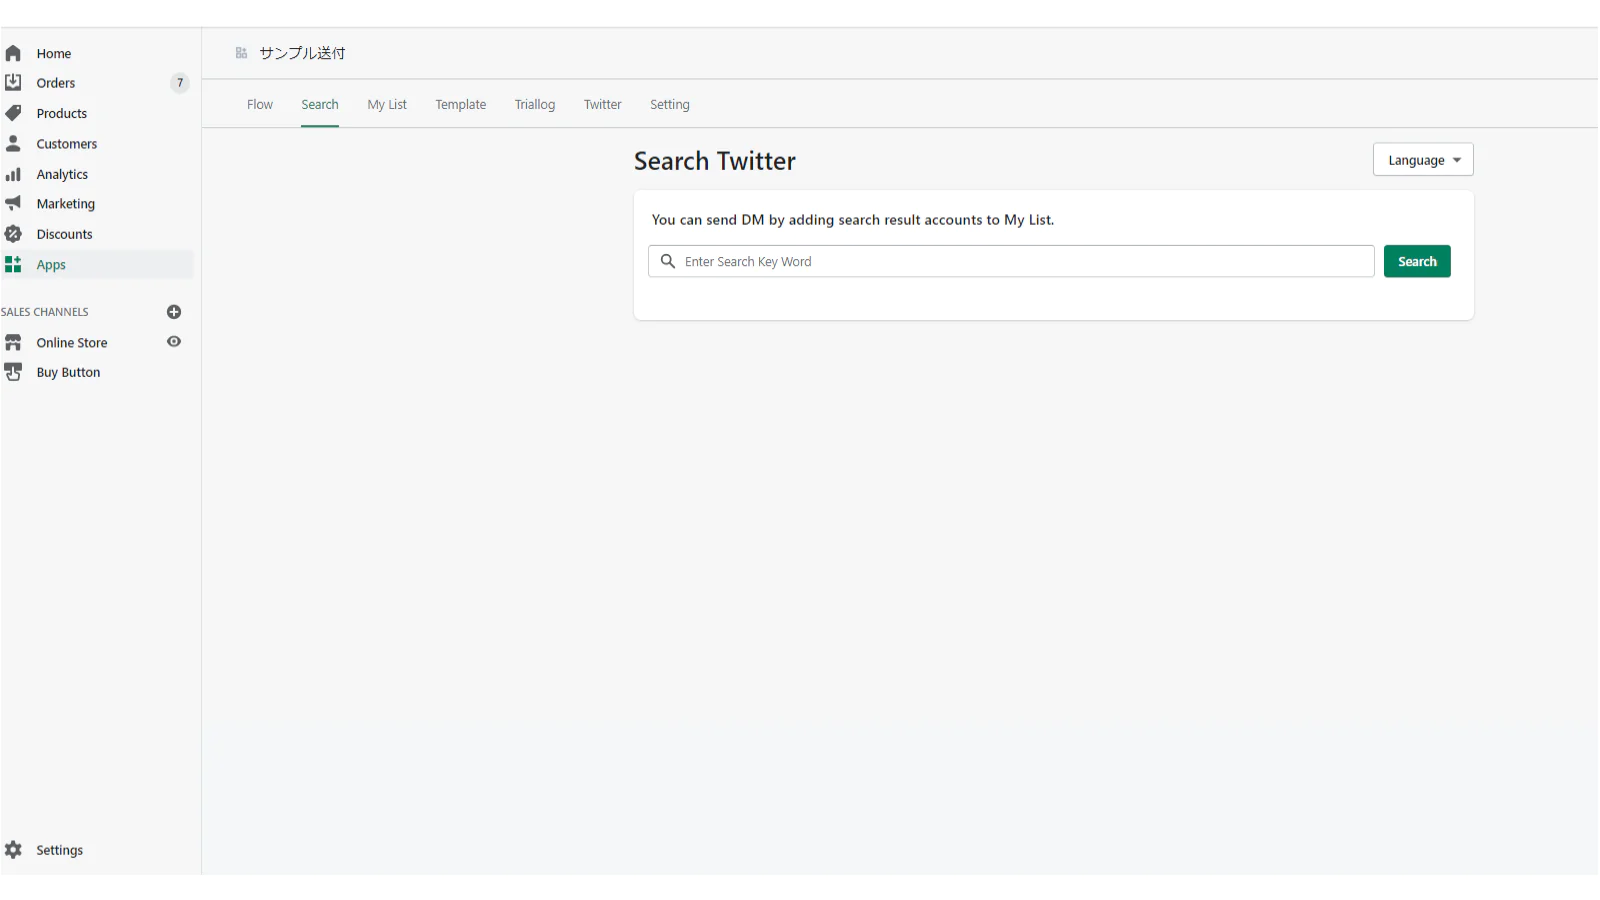Open the Setting tab
The height and width of the screenshot is (900, 1600).
point(669,105)
